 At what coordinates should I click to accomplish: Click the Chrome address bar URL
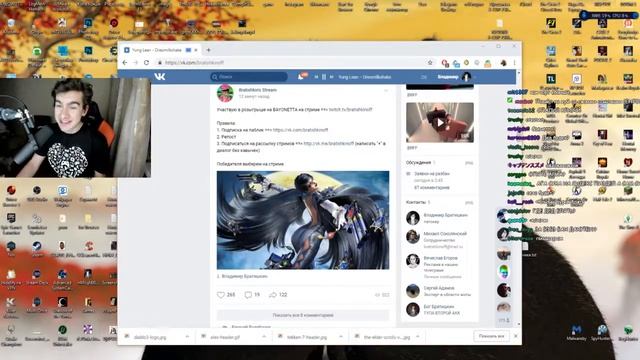pos(195,63)
